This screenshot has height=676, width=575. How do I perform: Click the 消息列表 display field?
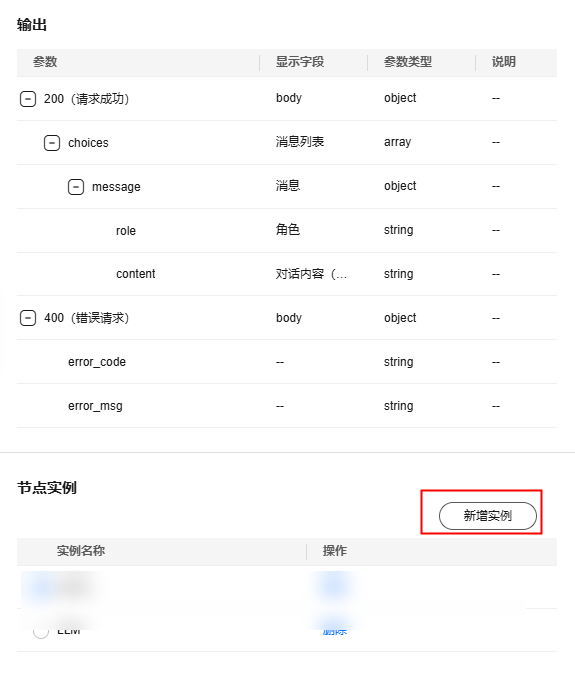click(x=300, y=142)
